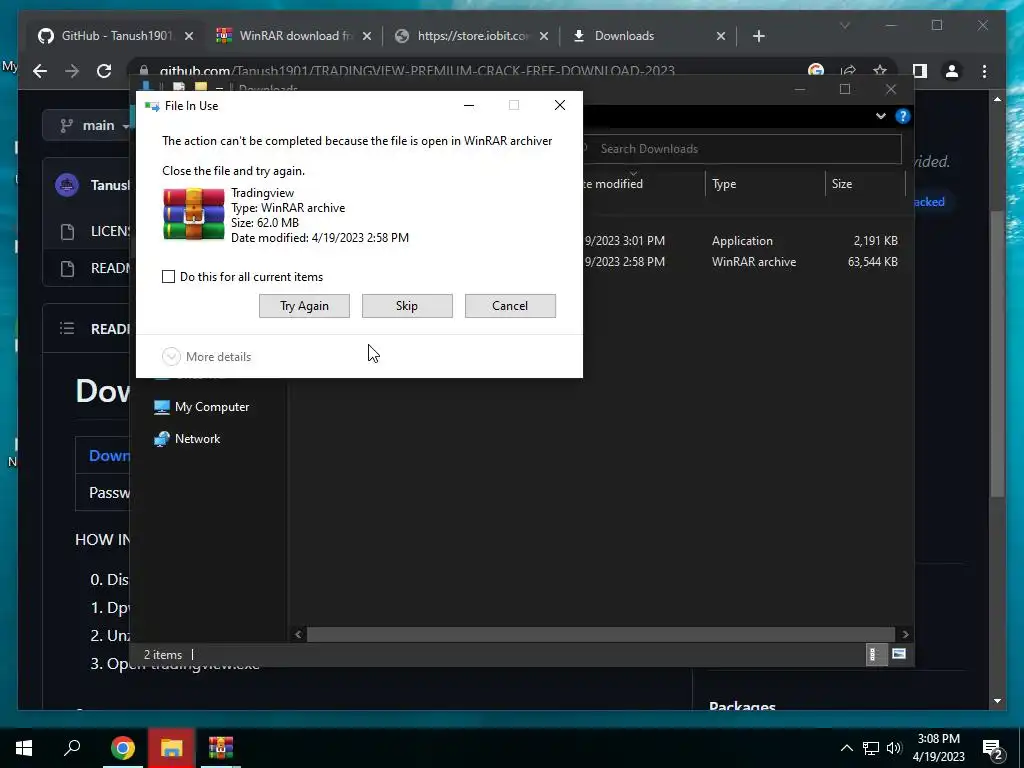Check 'Do this for all current items'
This screenshot has height=768, width=1024.
pos(168,277)
